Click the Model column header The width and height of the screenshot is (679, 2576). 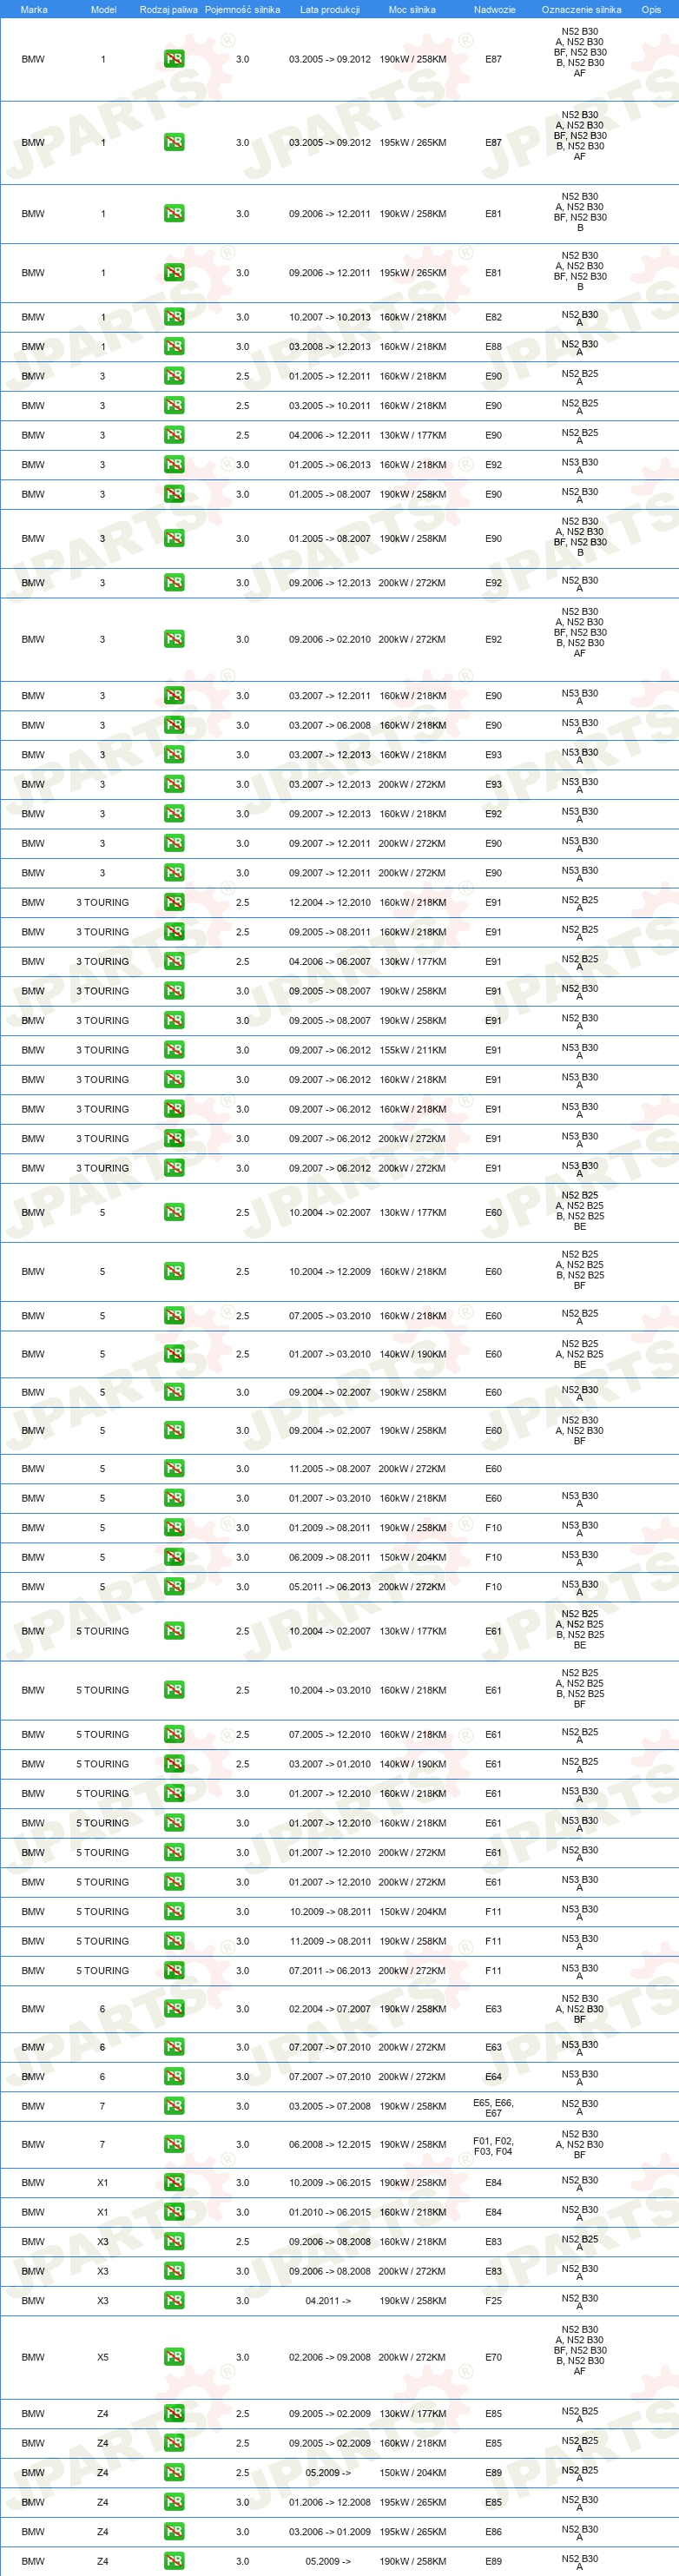point(103,9)
